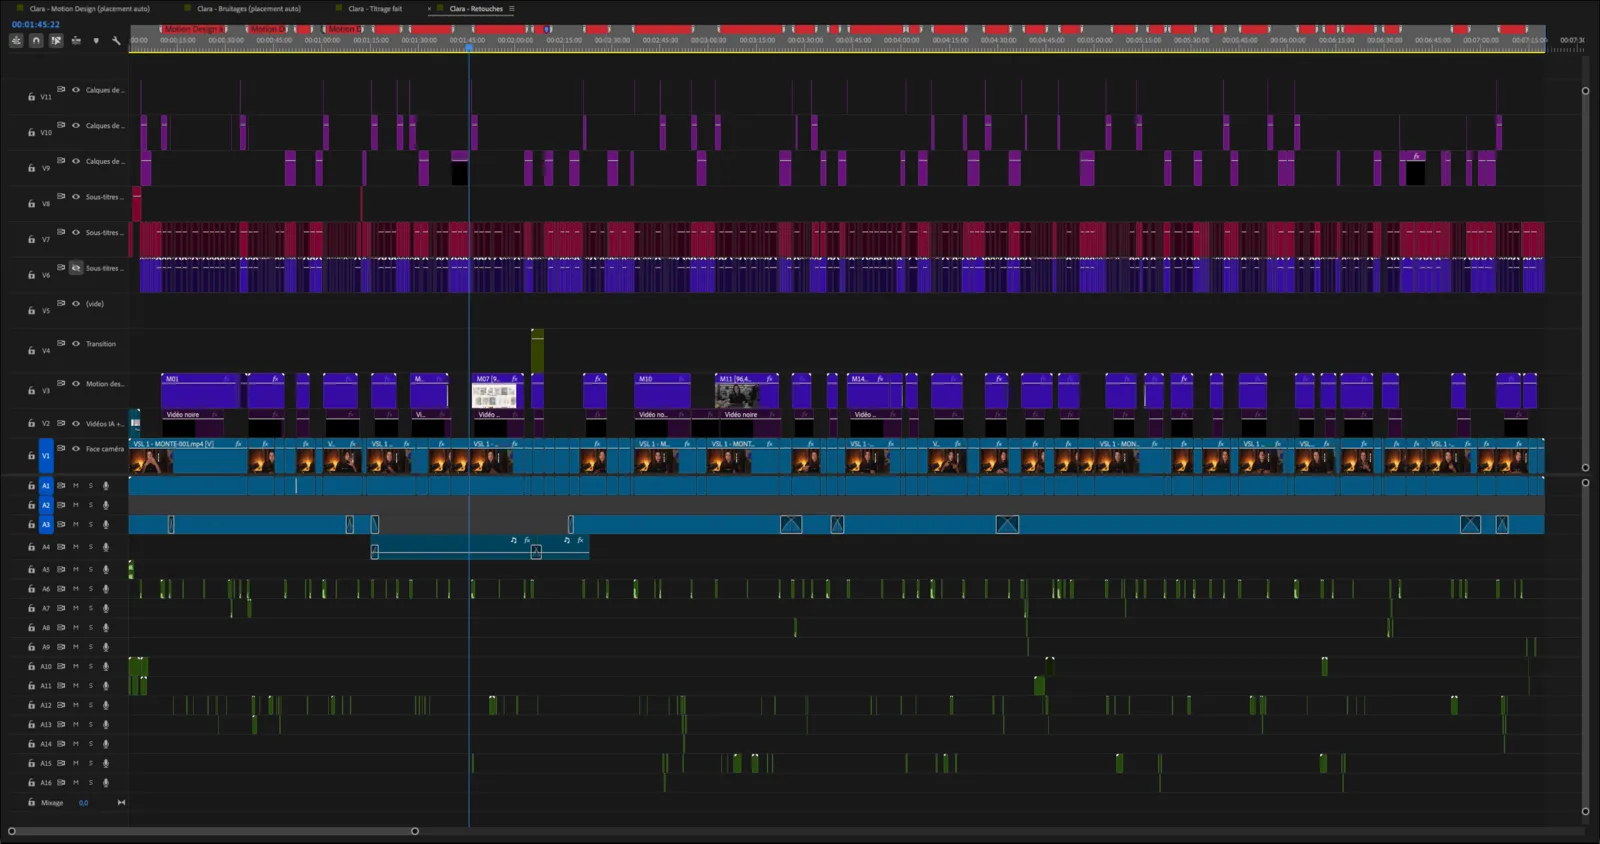Image resolution: width=1600 pixels, height=844 pixels.
Task: Toggle sync lock on audio A16
Action: (61, 783)
